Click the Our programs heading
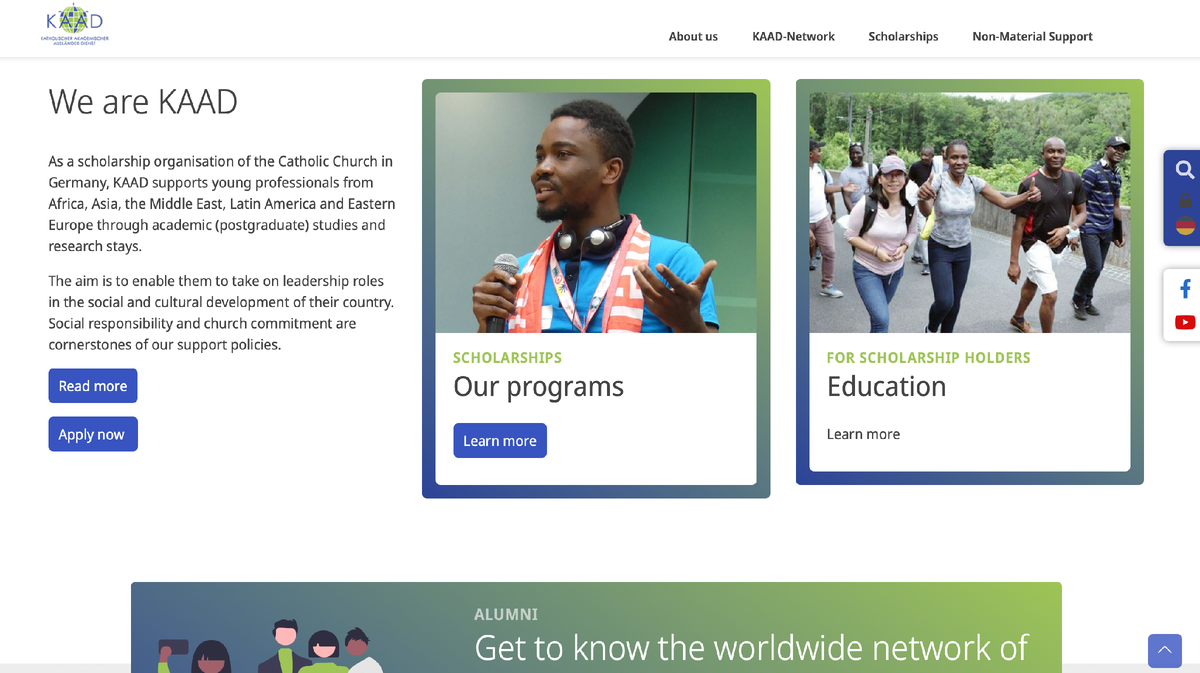This screenshot has width=1200, height=673. [x=538, y=387]
